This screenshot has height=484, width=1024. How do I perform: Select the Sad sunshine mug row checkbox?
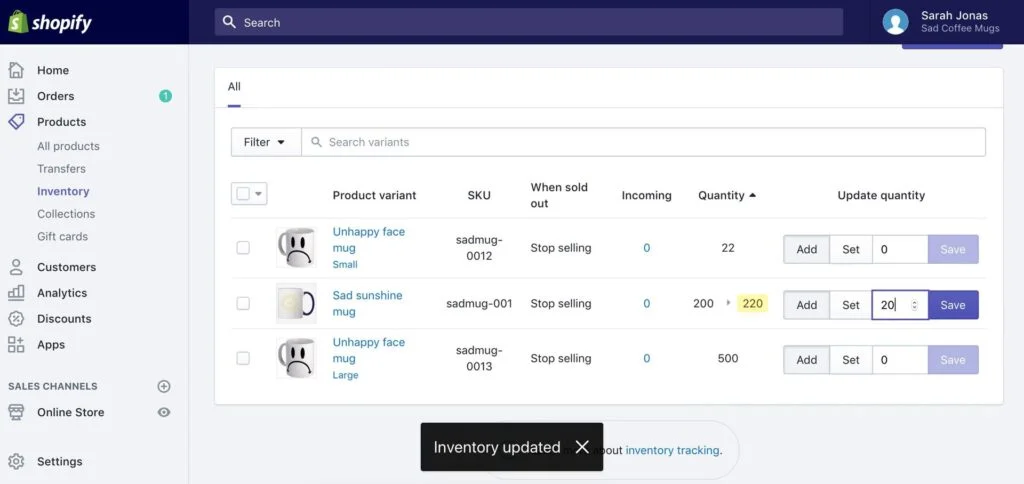[243, 303]
